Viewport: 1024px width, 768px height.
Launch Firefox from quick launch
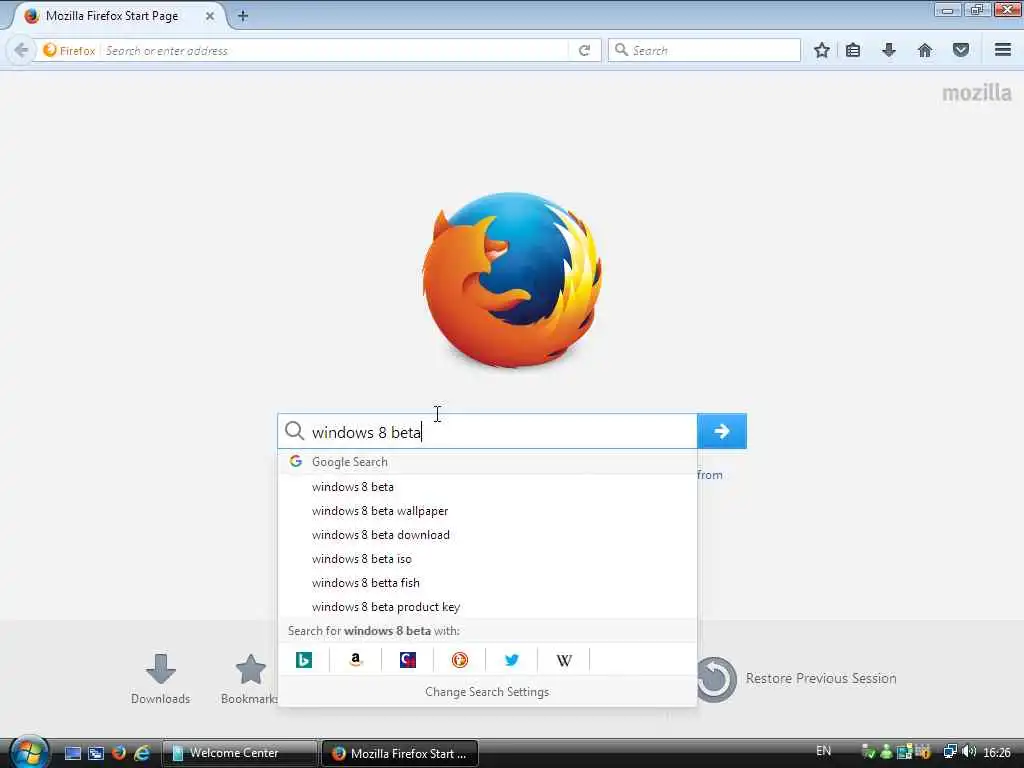pos(118,753)
